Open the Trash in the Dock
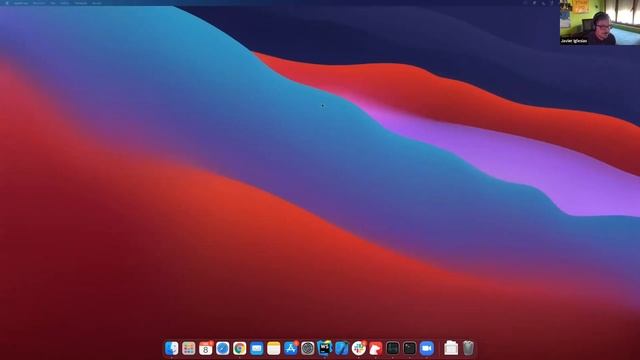The image size is (640, 360). (x=468, y=348)
